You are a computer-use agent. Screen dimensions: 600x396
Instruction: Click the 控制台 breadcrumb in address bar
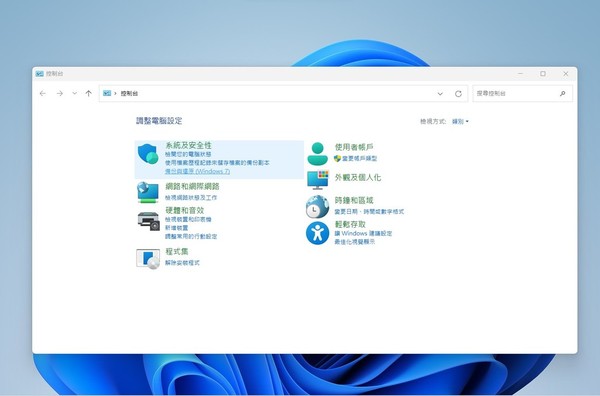pos(129,93)
